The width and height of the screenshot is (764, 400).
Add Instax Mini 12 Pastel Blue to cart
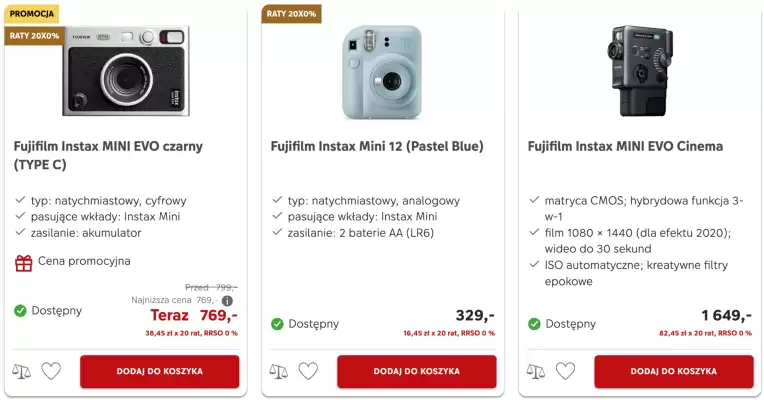(x=416, y=371)
